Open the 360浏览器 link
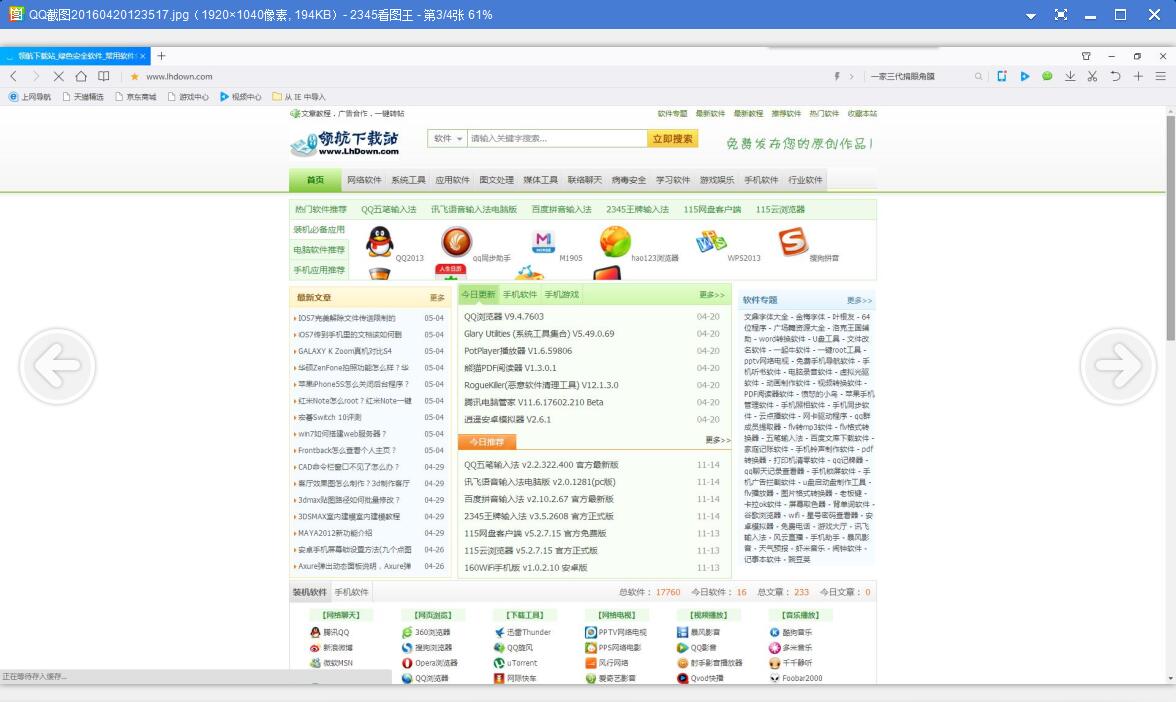 coord(427,632)
